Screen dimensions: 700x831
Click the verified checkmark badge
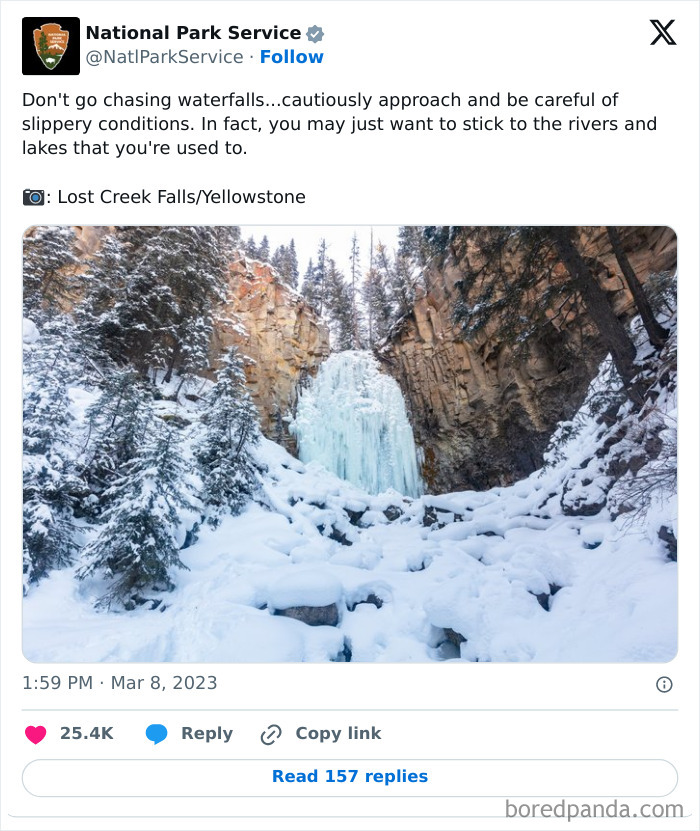314,32
